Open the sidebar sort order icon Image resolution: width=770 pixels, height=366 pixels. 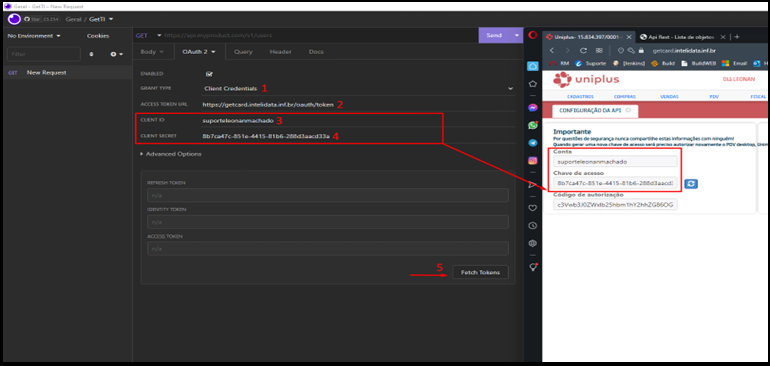(x=91, y=54)
